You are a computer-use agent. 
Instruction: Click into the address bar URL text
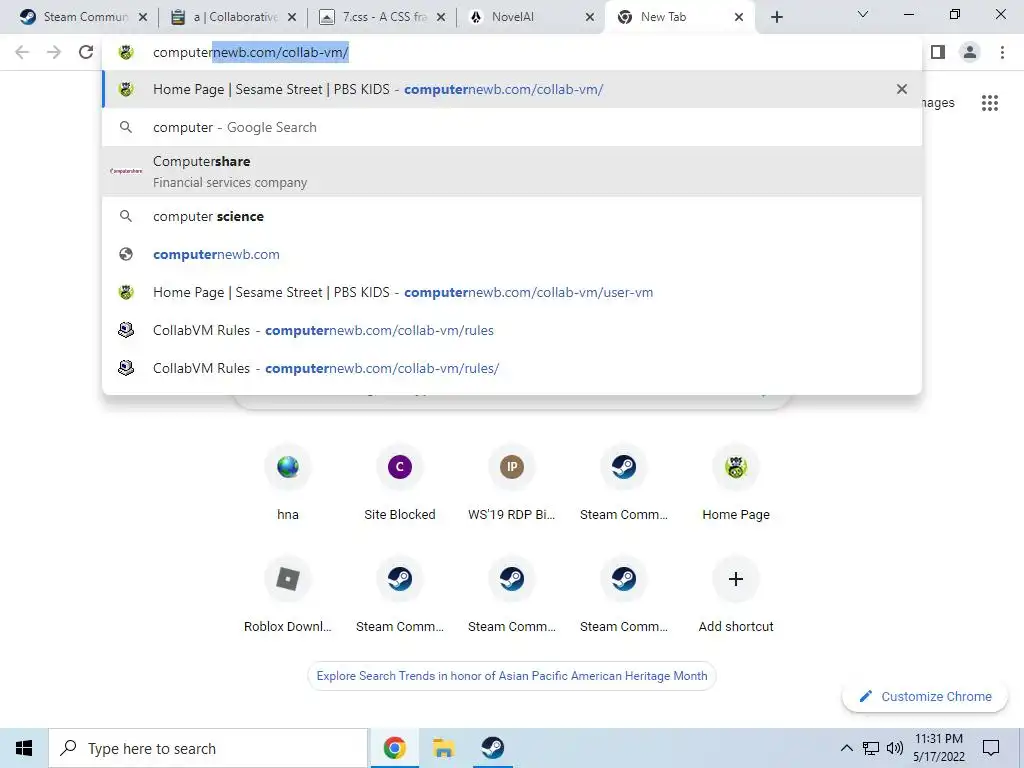click(251, 52)
